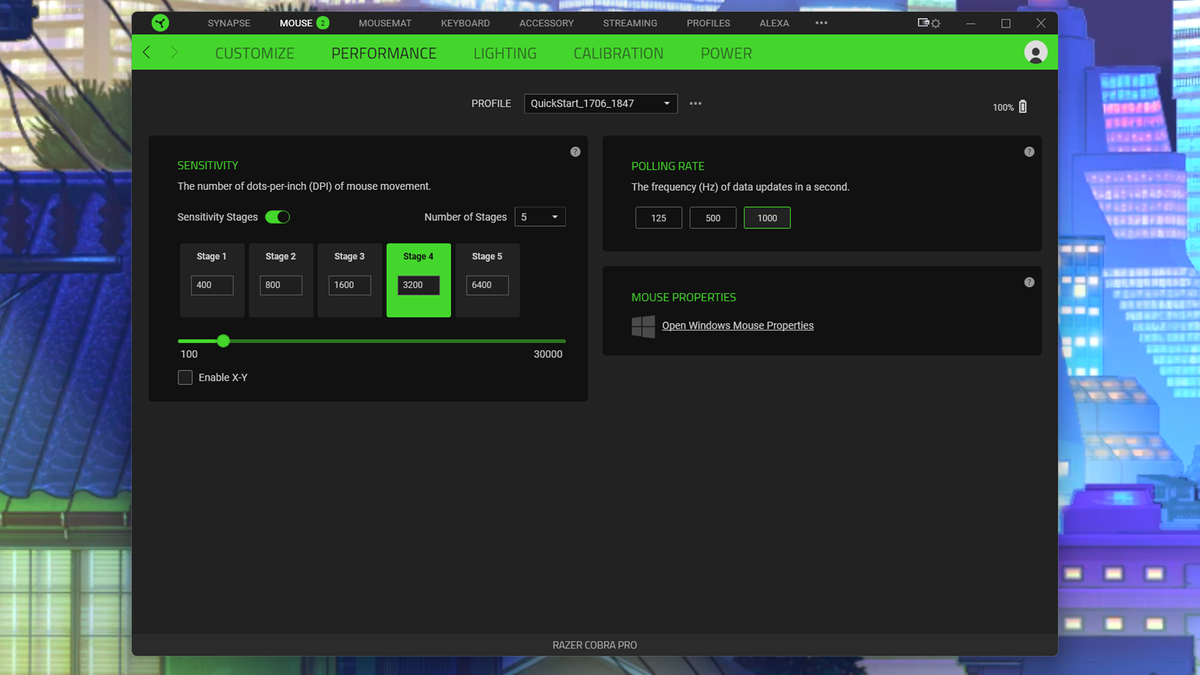This screenshot has width=1200, height=675.
Task: Go back with the left arrow
Action: [147, 52]
